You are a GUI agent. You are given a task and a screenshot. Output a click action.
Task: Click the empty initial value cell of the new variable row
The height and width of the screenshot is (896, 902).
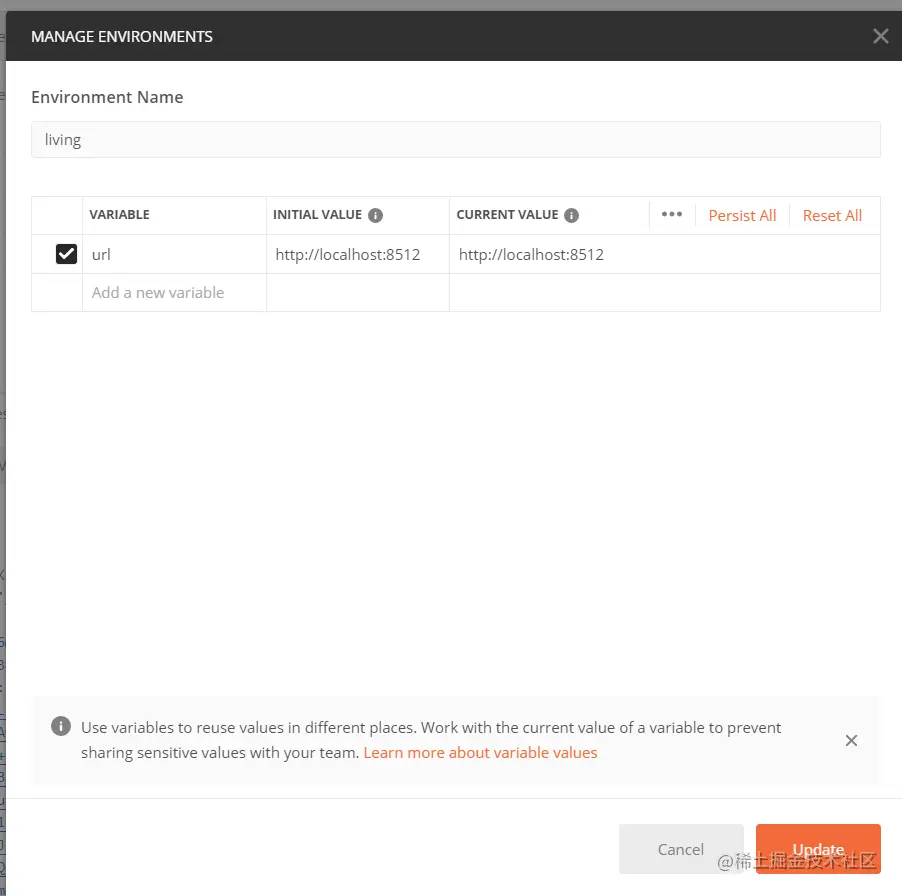click(357, 293)
